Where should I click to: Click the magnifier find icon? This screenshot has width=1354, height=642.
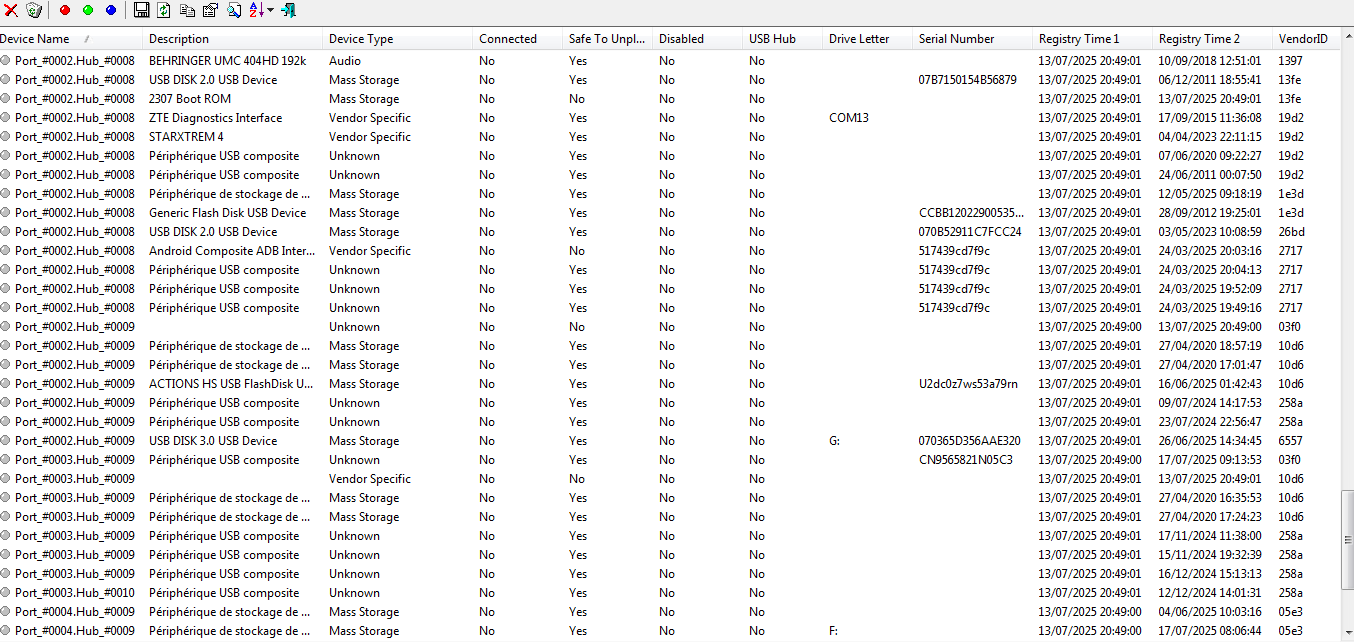point(233,10)
